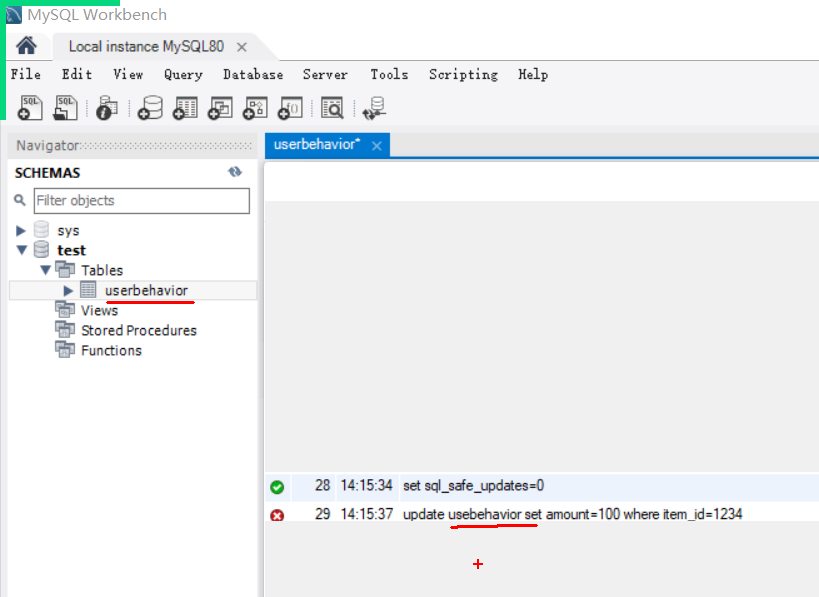Click the Views folder icon
This screenshot has height=597, width=819.
click(65, 310)
